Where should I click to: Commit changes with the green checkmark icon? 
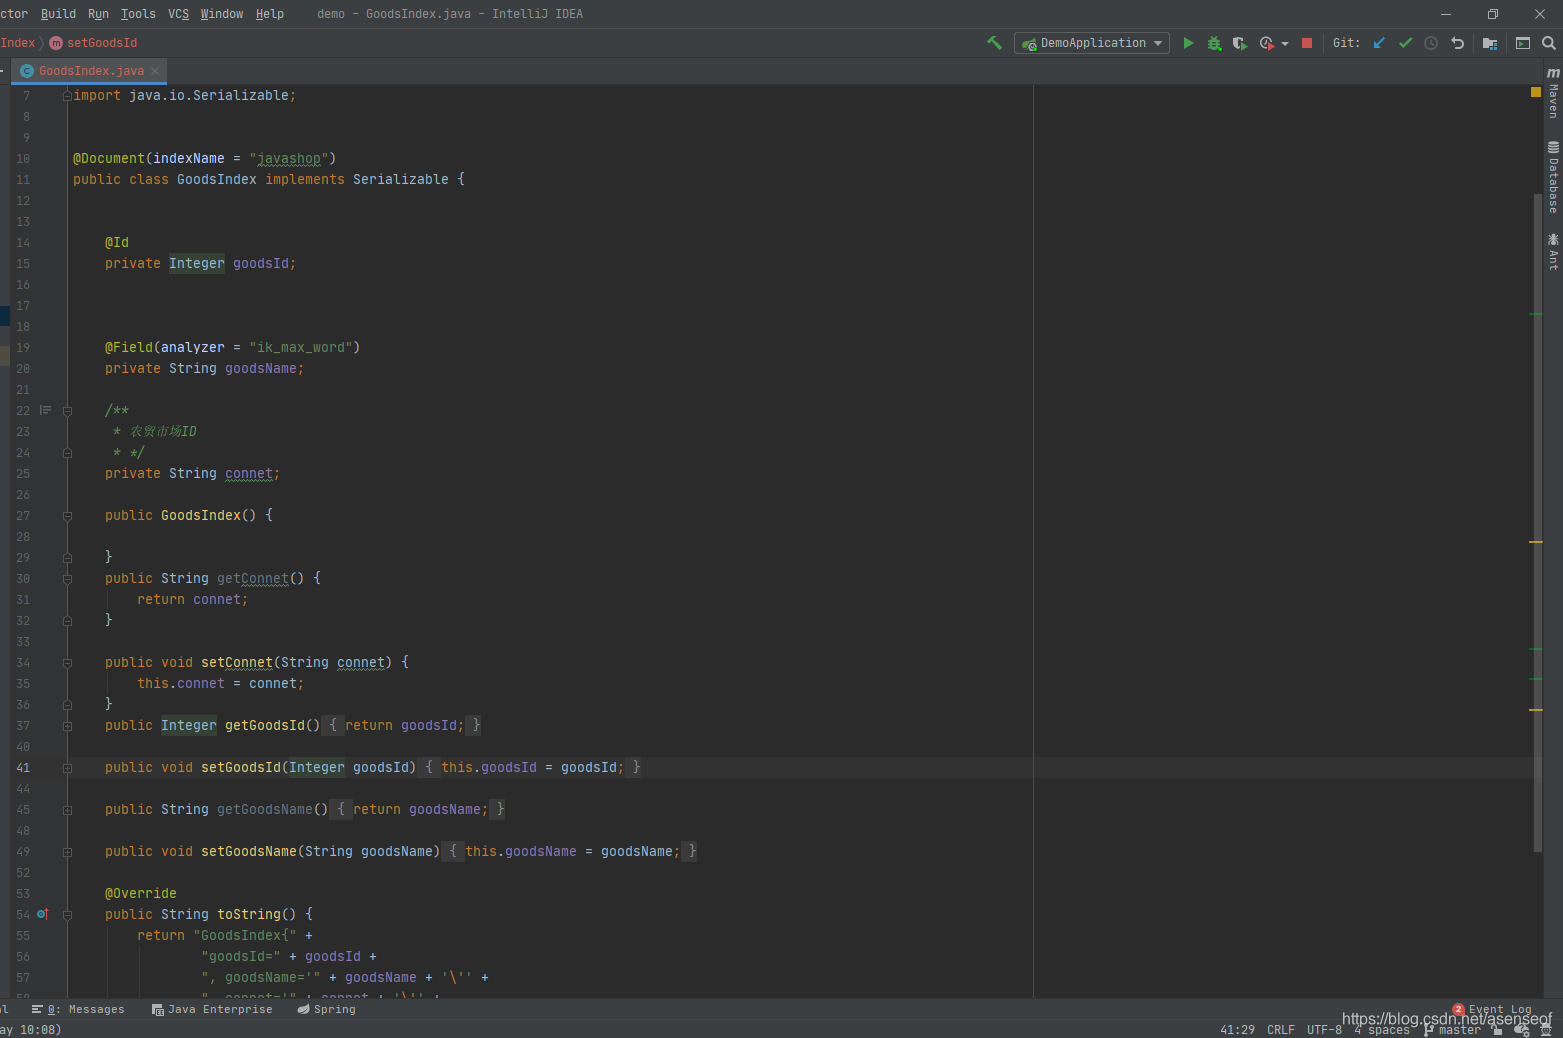pyautogui.click(x=1405, y=43)
